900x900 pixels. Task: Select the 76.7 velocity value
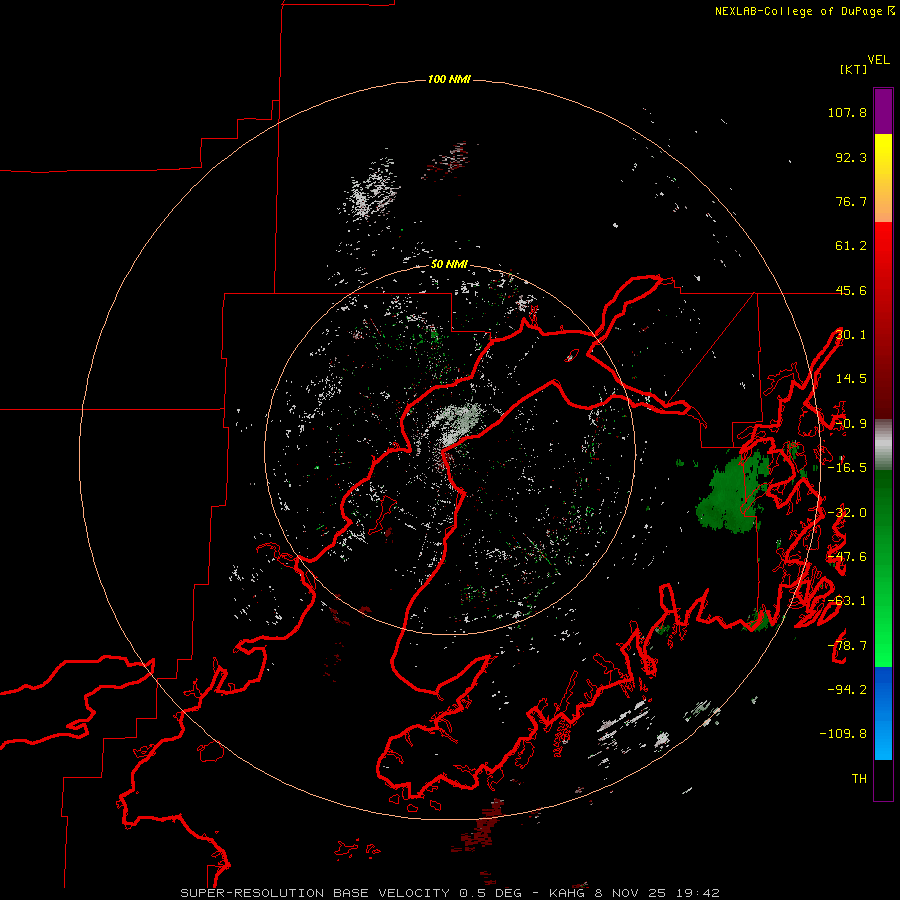point(851,201)
